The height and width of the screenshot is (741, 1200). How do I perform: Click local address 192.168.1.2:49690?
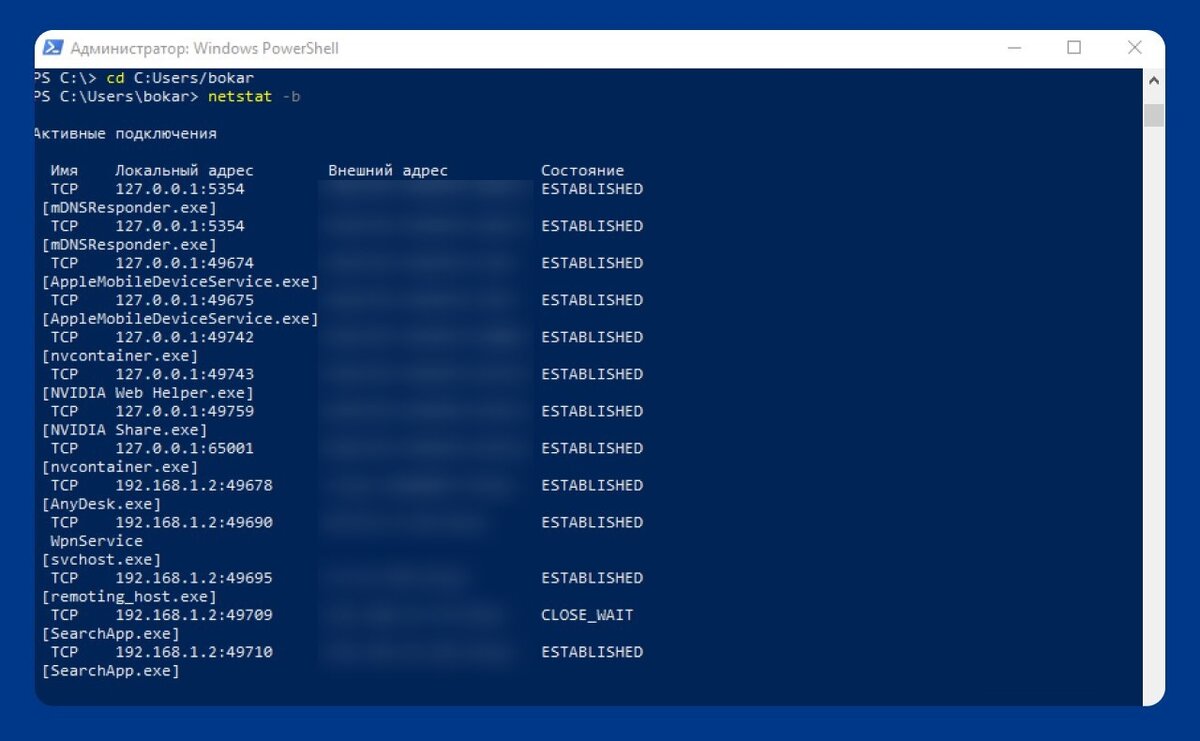click(194, 522)
